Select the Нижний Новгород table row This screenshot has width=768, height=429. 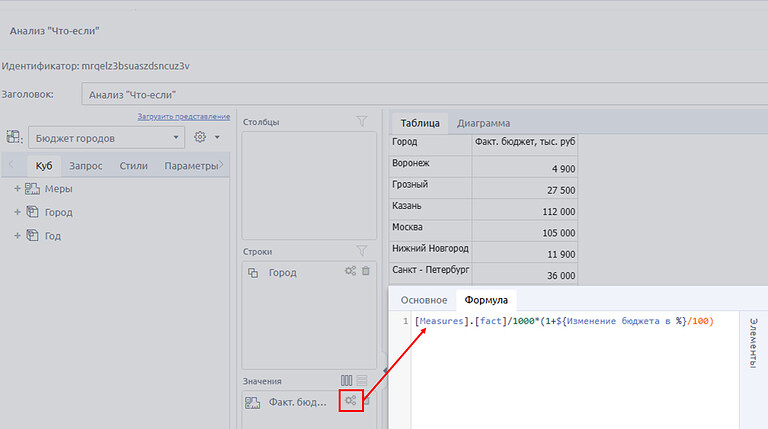point(483,252)
